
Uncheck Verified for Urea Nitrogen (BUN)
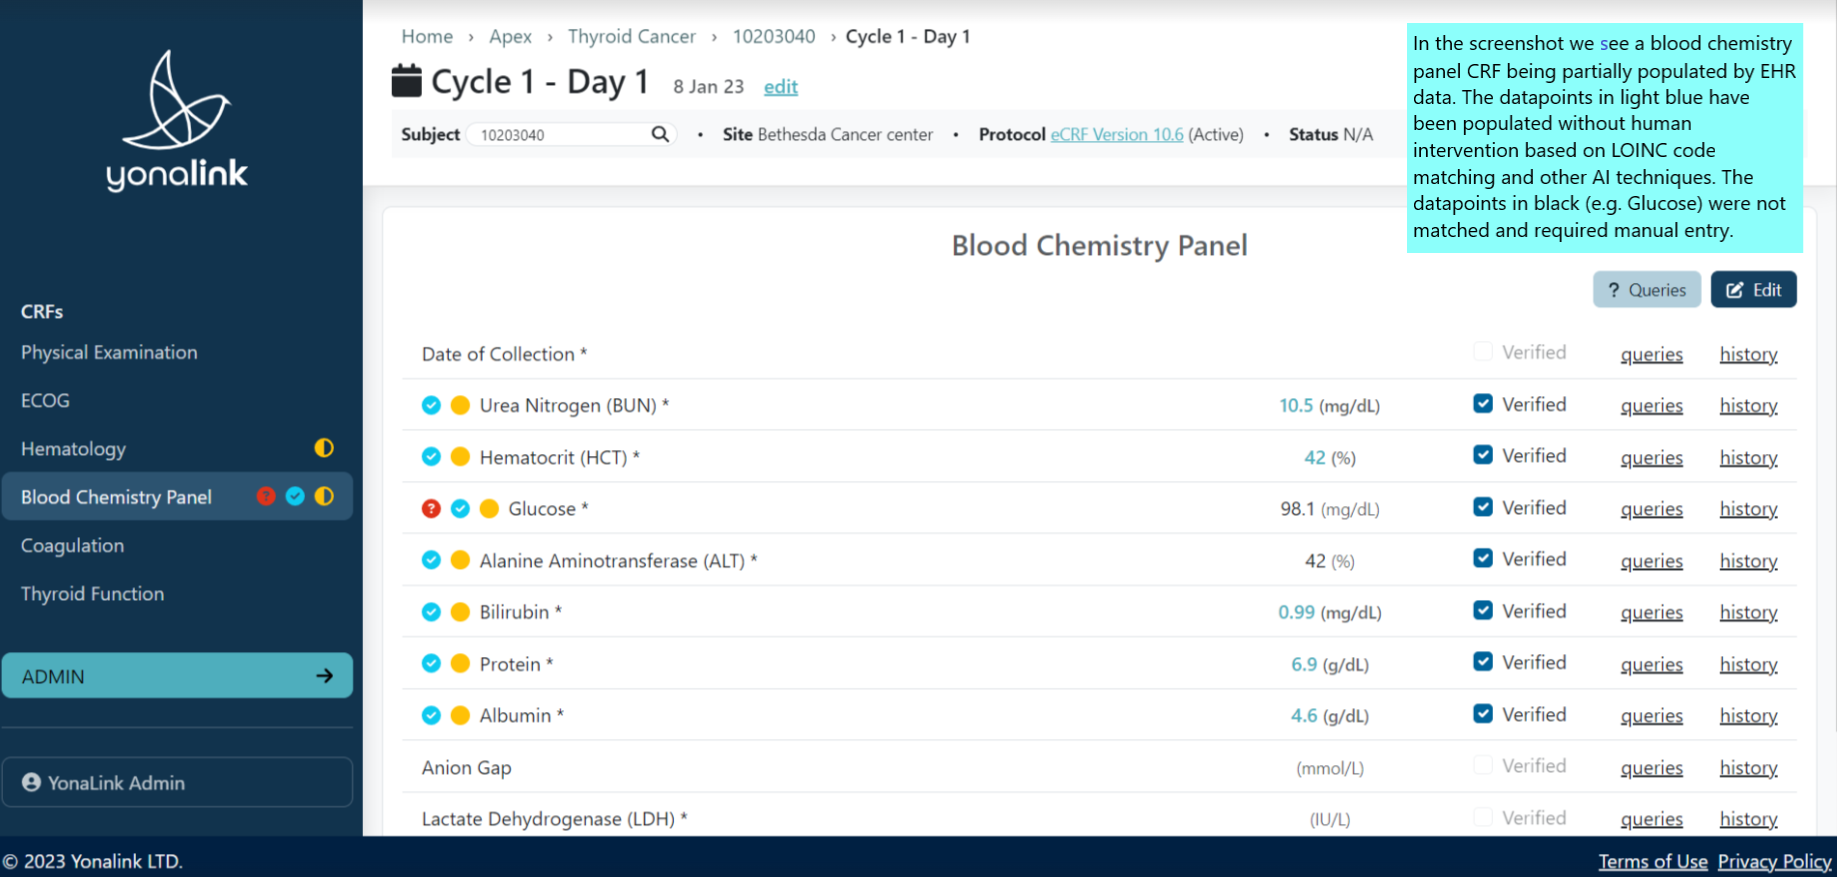[x=1483, y=404]
